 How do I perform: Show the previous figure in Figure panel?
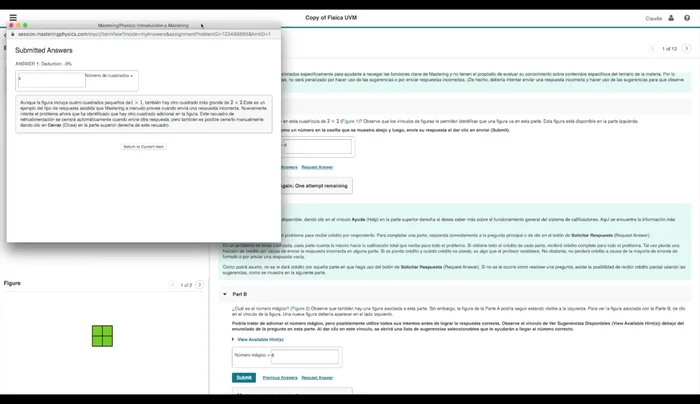[x=173, y=285]
